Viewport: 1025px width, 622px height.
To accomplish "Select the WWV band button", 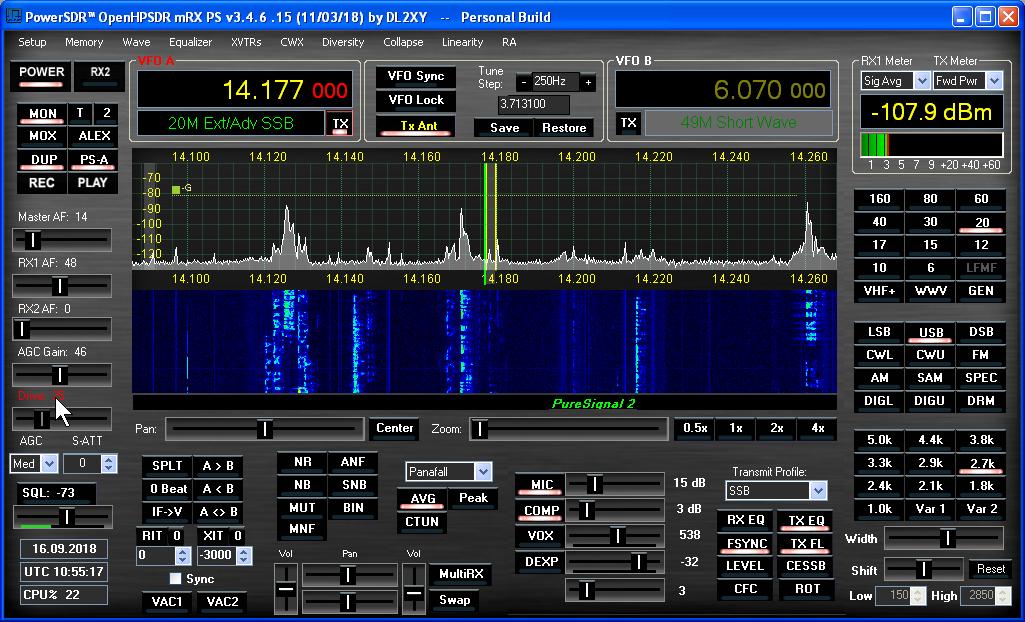I will pyautogui.click(x=930, y=291).
